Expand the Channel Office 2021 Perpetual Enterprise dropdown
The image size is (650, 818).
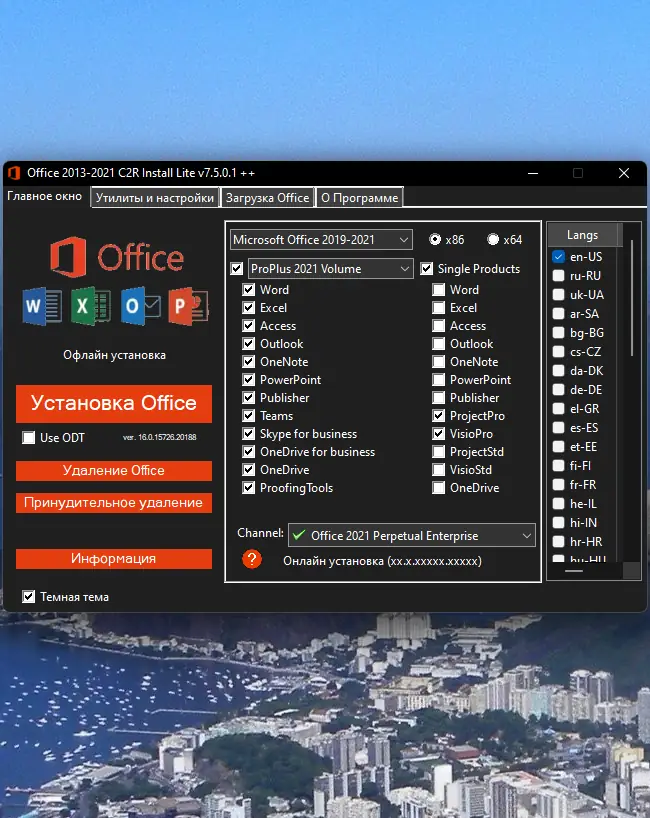[x=412, y=535]
